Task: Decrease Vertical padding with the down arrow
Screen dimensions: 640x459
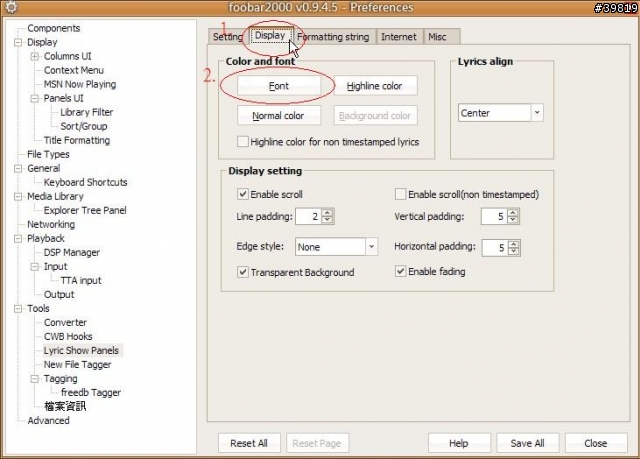Action: (x=513, y=220)
